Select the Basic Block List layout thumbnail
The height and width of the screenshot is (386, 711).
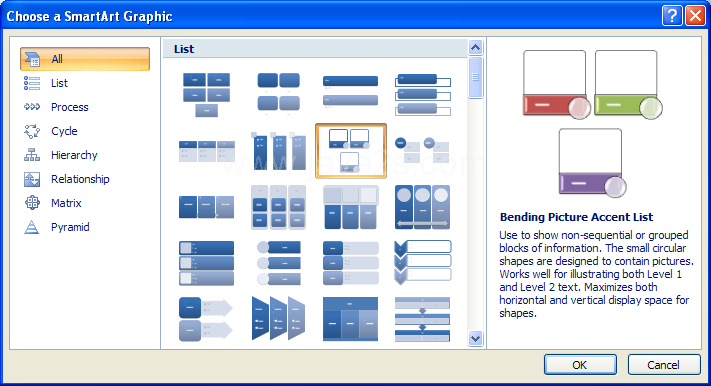pyautogui.click(x=206, y=95)
